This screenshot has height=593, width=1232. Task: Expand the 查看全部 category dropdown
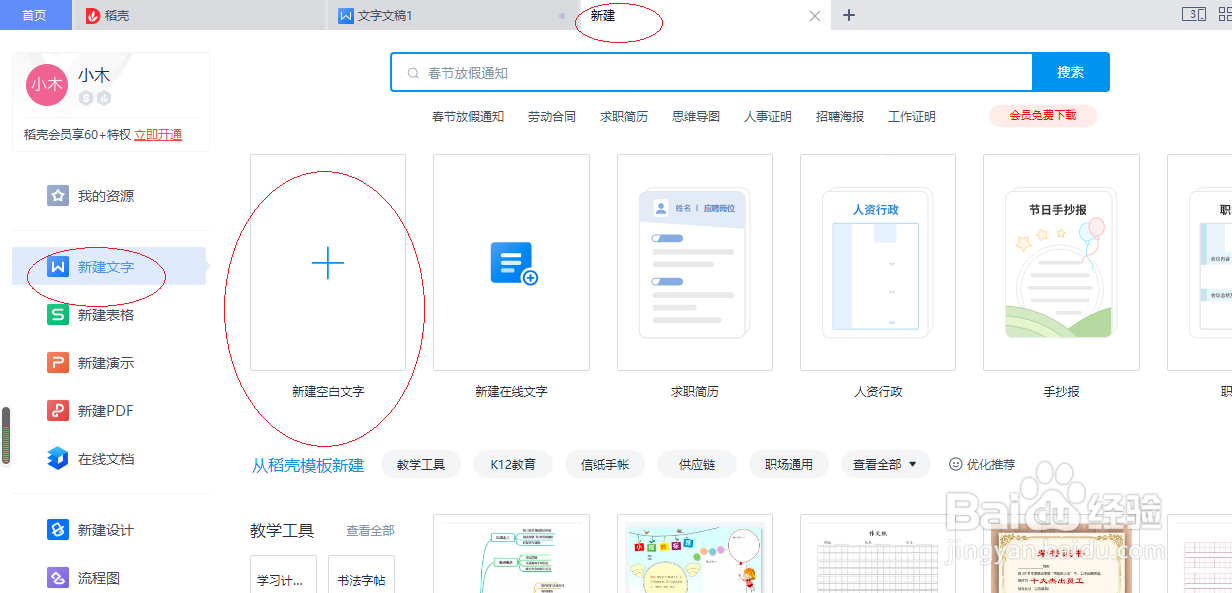[x=886, y=464]
